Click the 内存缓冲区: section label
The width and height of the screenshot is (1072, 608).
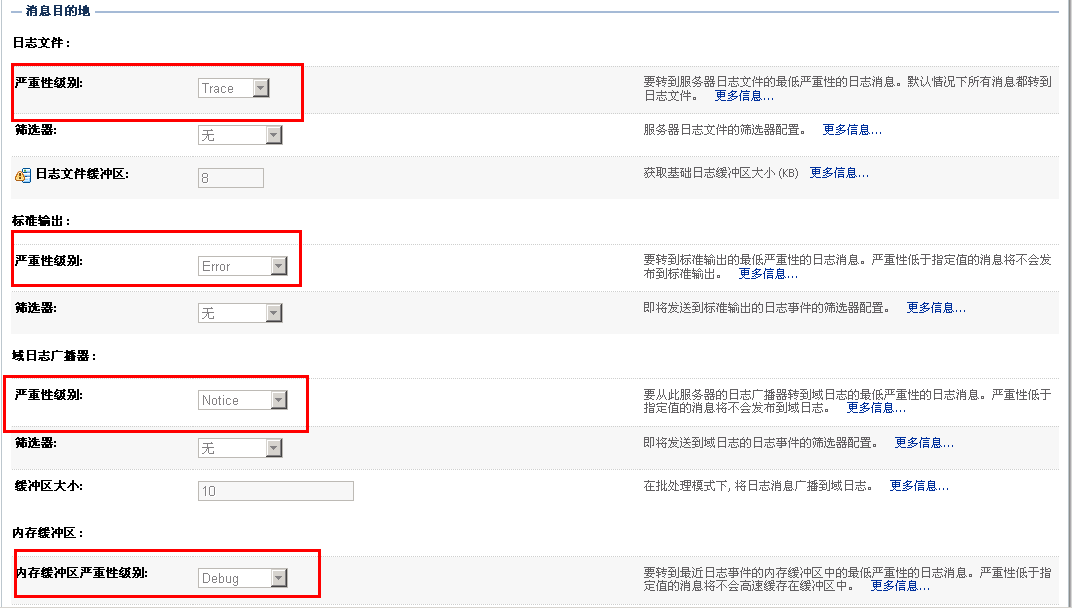click(47, 533)
